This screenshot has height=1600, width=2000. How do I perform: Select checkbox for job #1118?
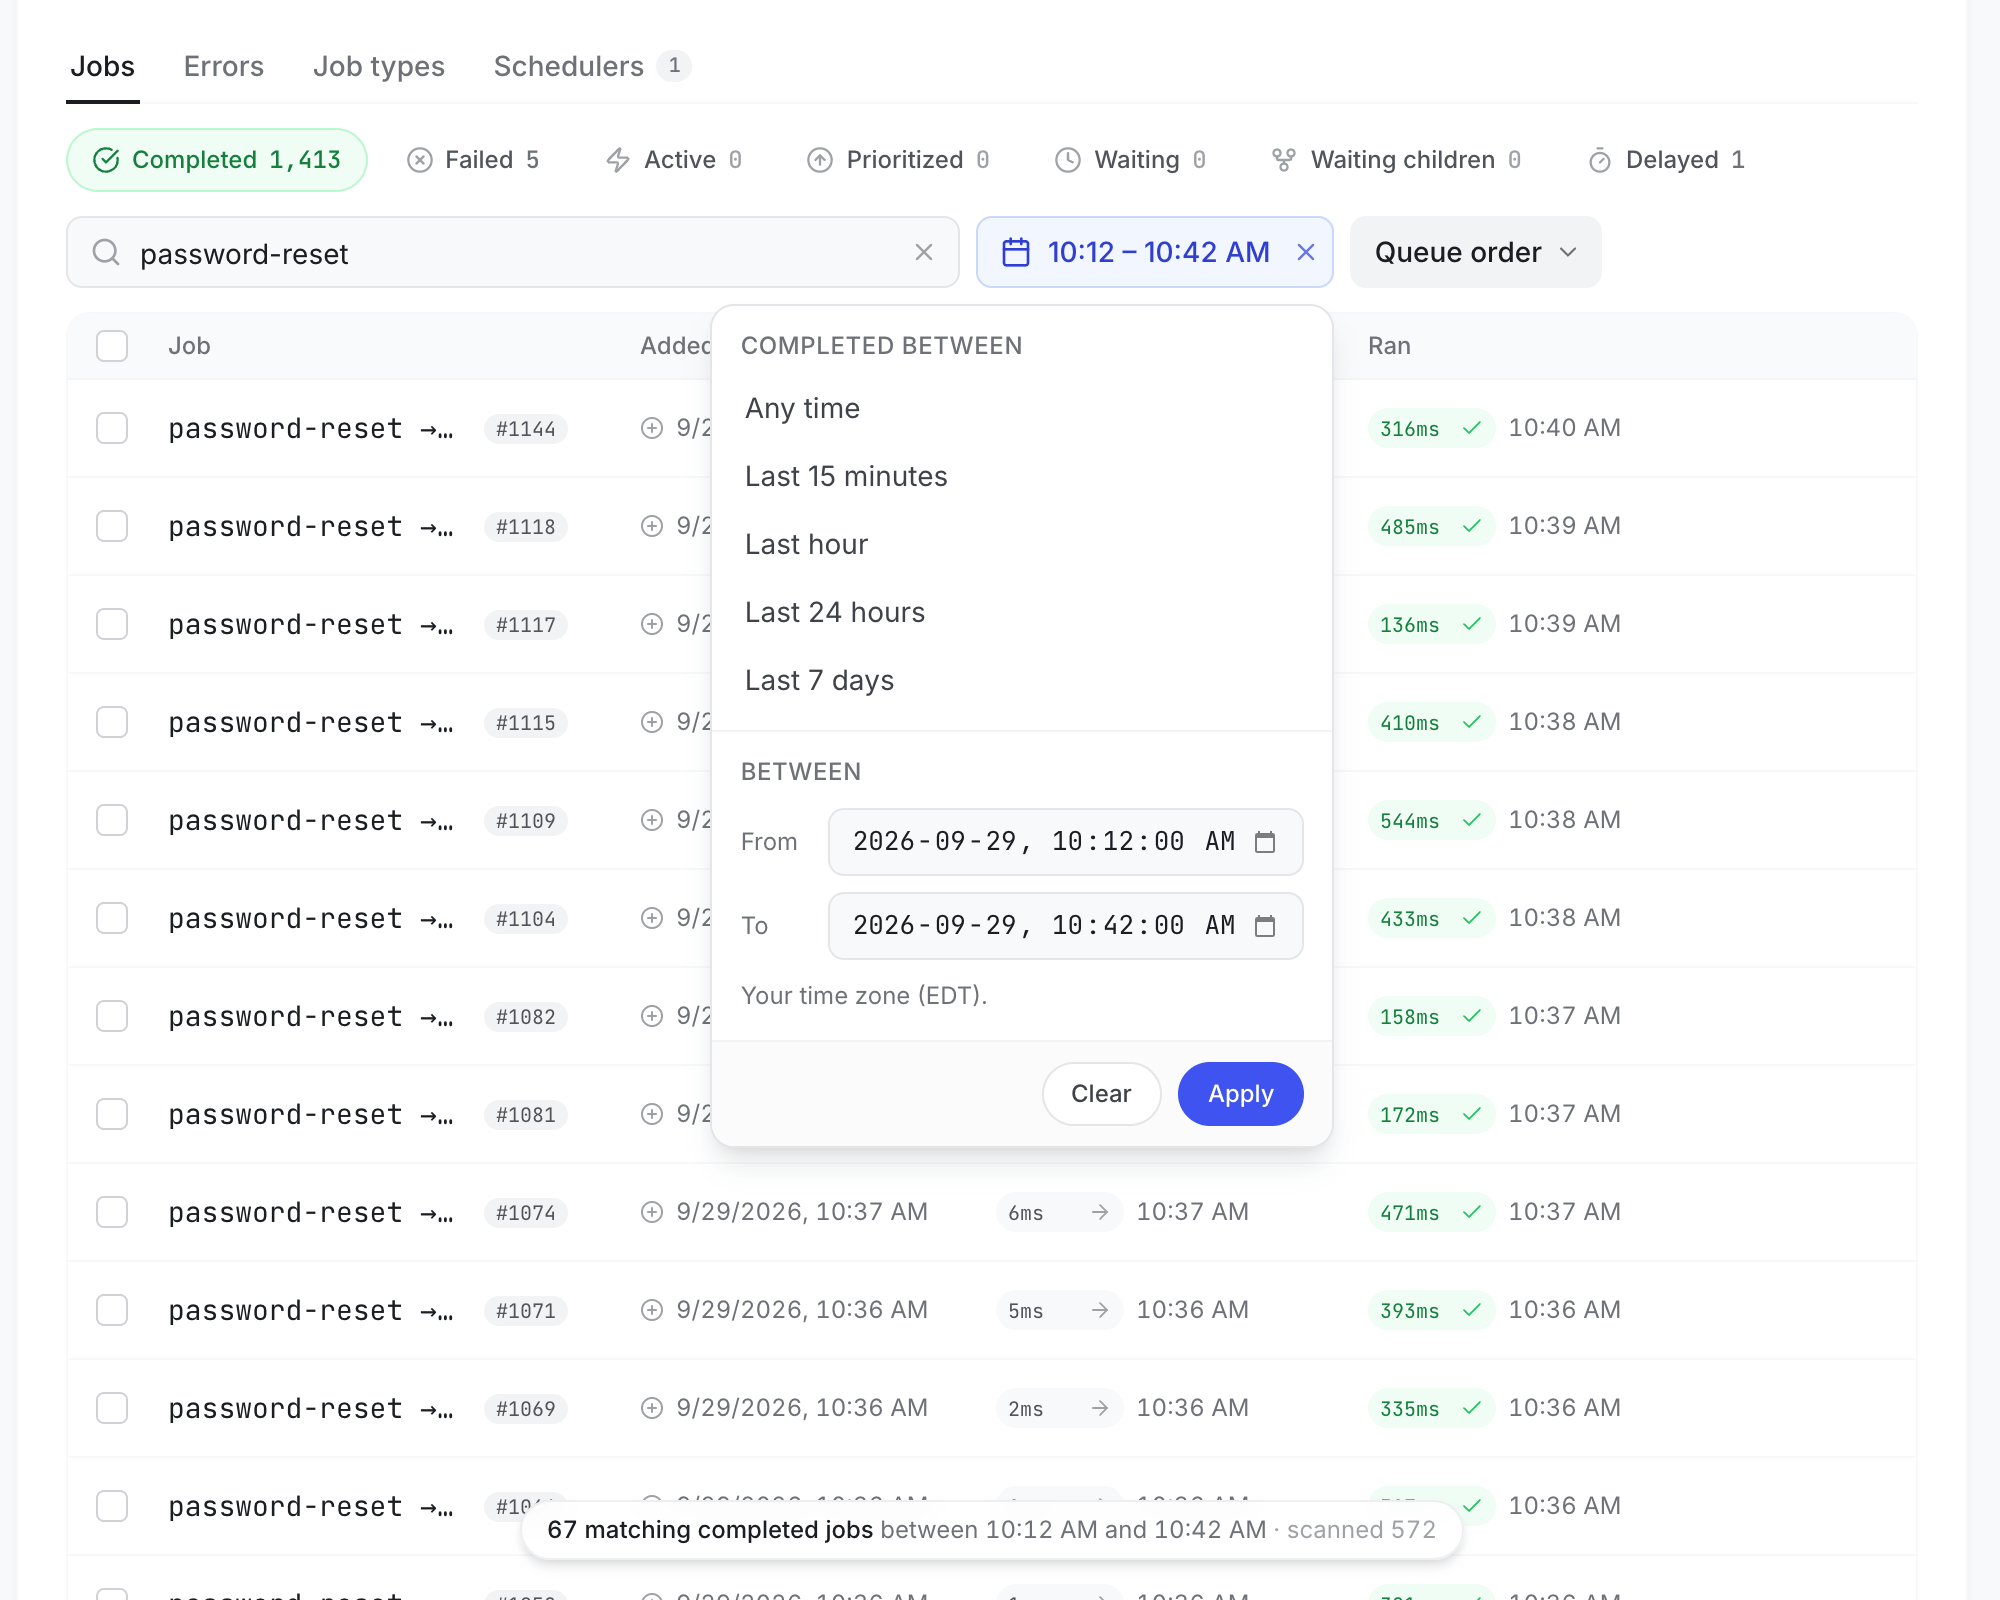coord(112,526)
